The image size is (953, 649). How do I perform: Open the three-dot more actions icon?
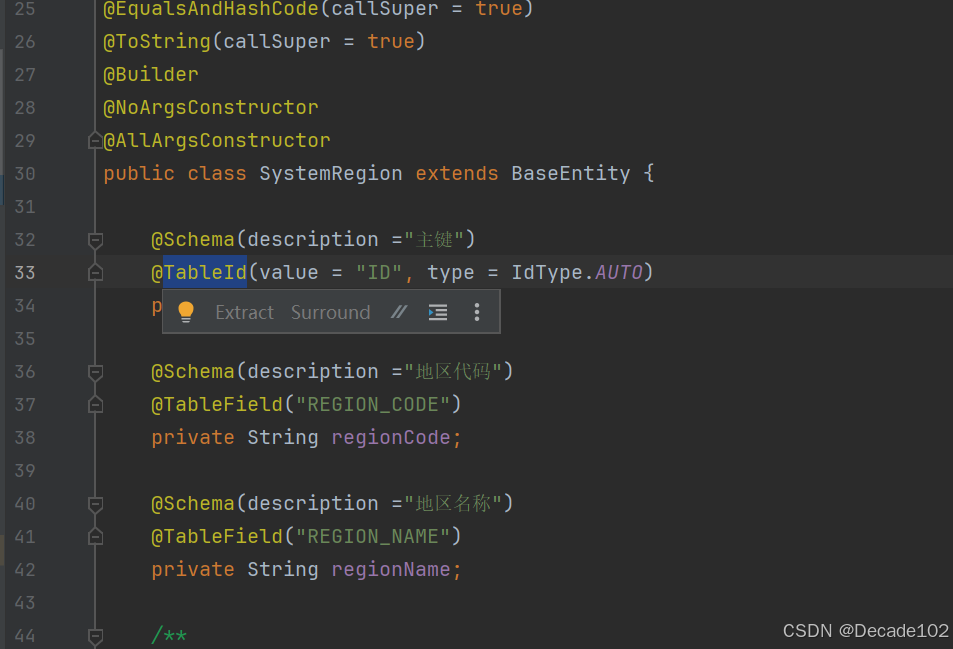(x=475, y=312)
